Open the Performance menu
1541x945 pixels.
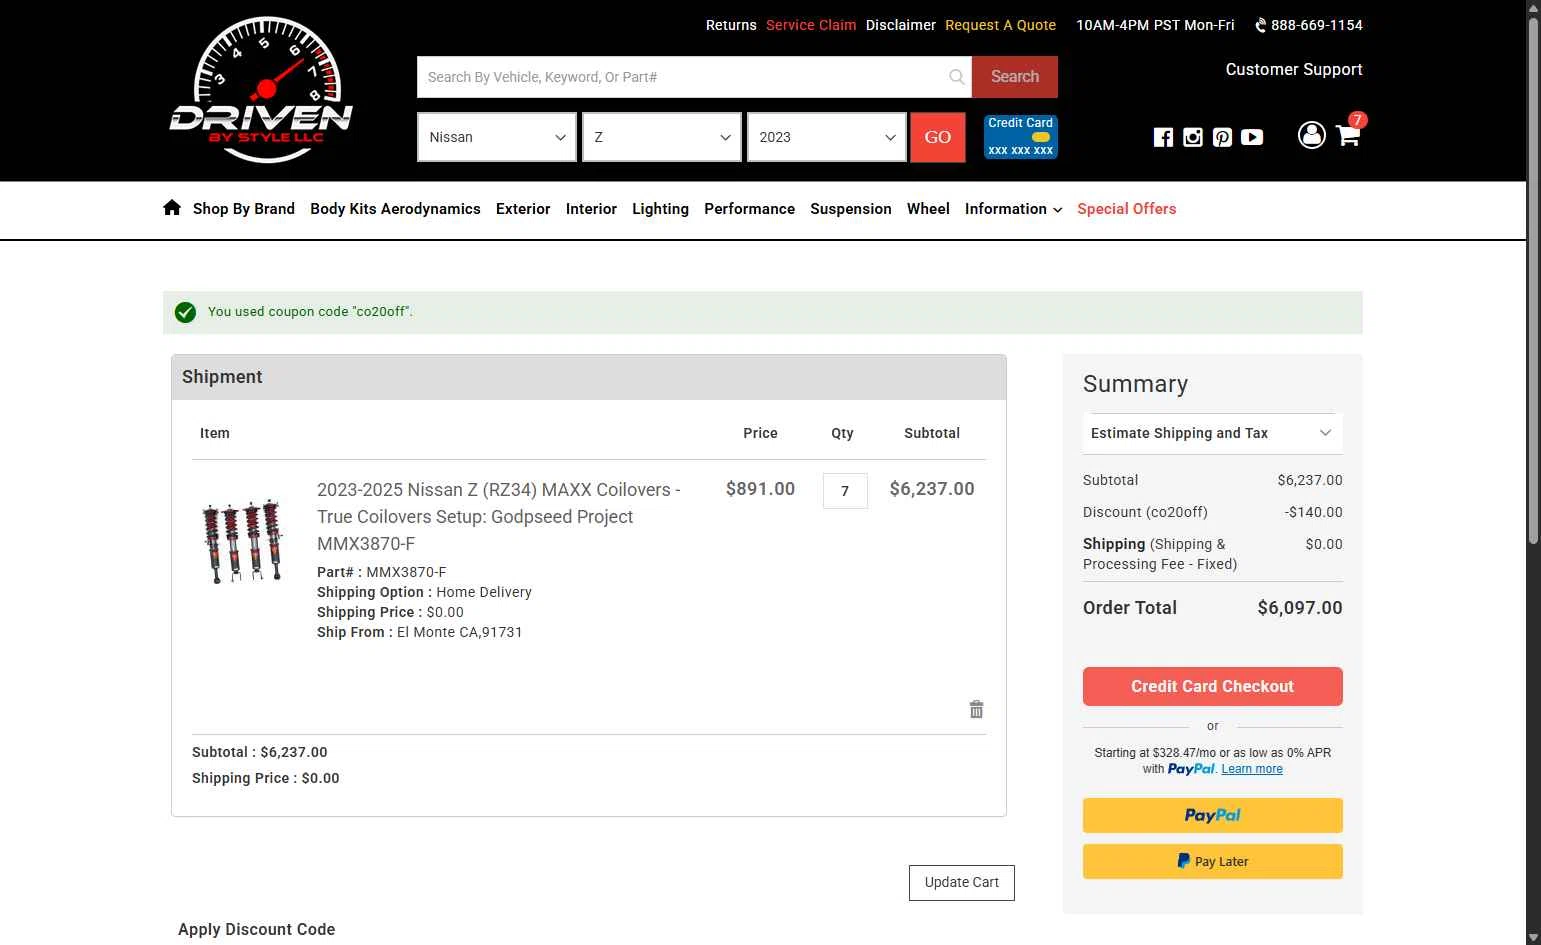[x=749, y=209]
